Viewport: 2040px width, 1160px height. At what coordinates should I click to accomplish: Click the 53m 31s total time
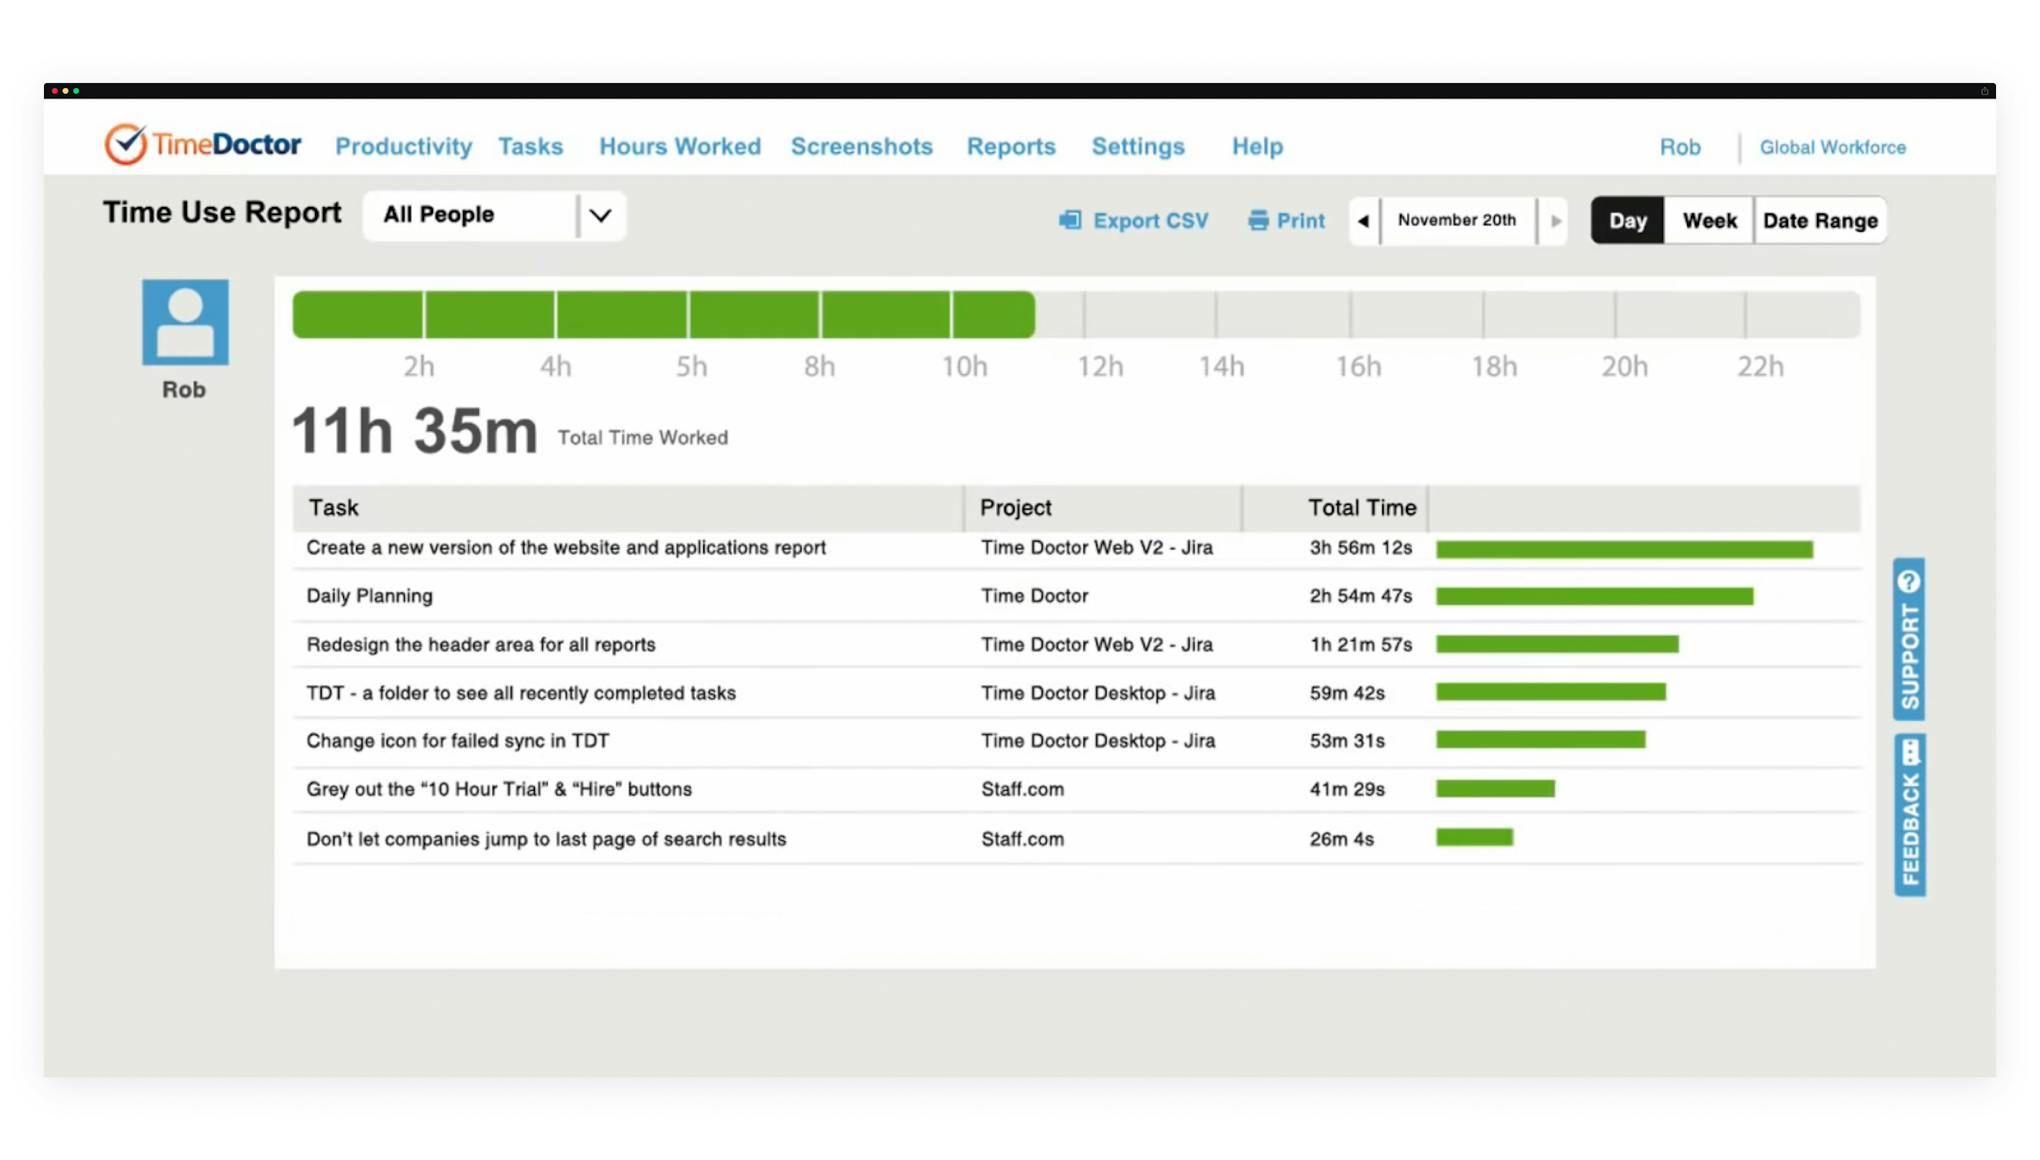point(1347,741)
